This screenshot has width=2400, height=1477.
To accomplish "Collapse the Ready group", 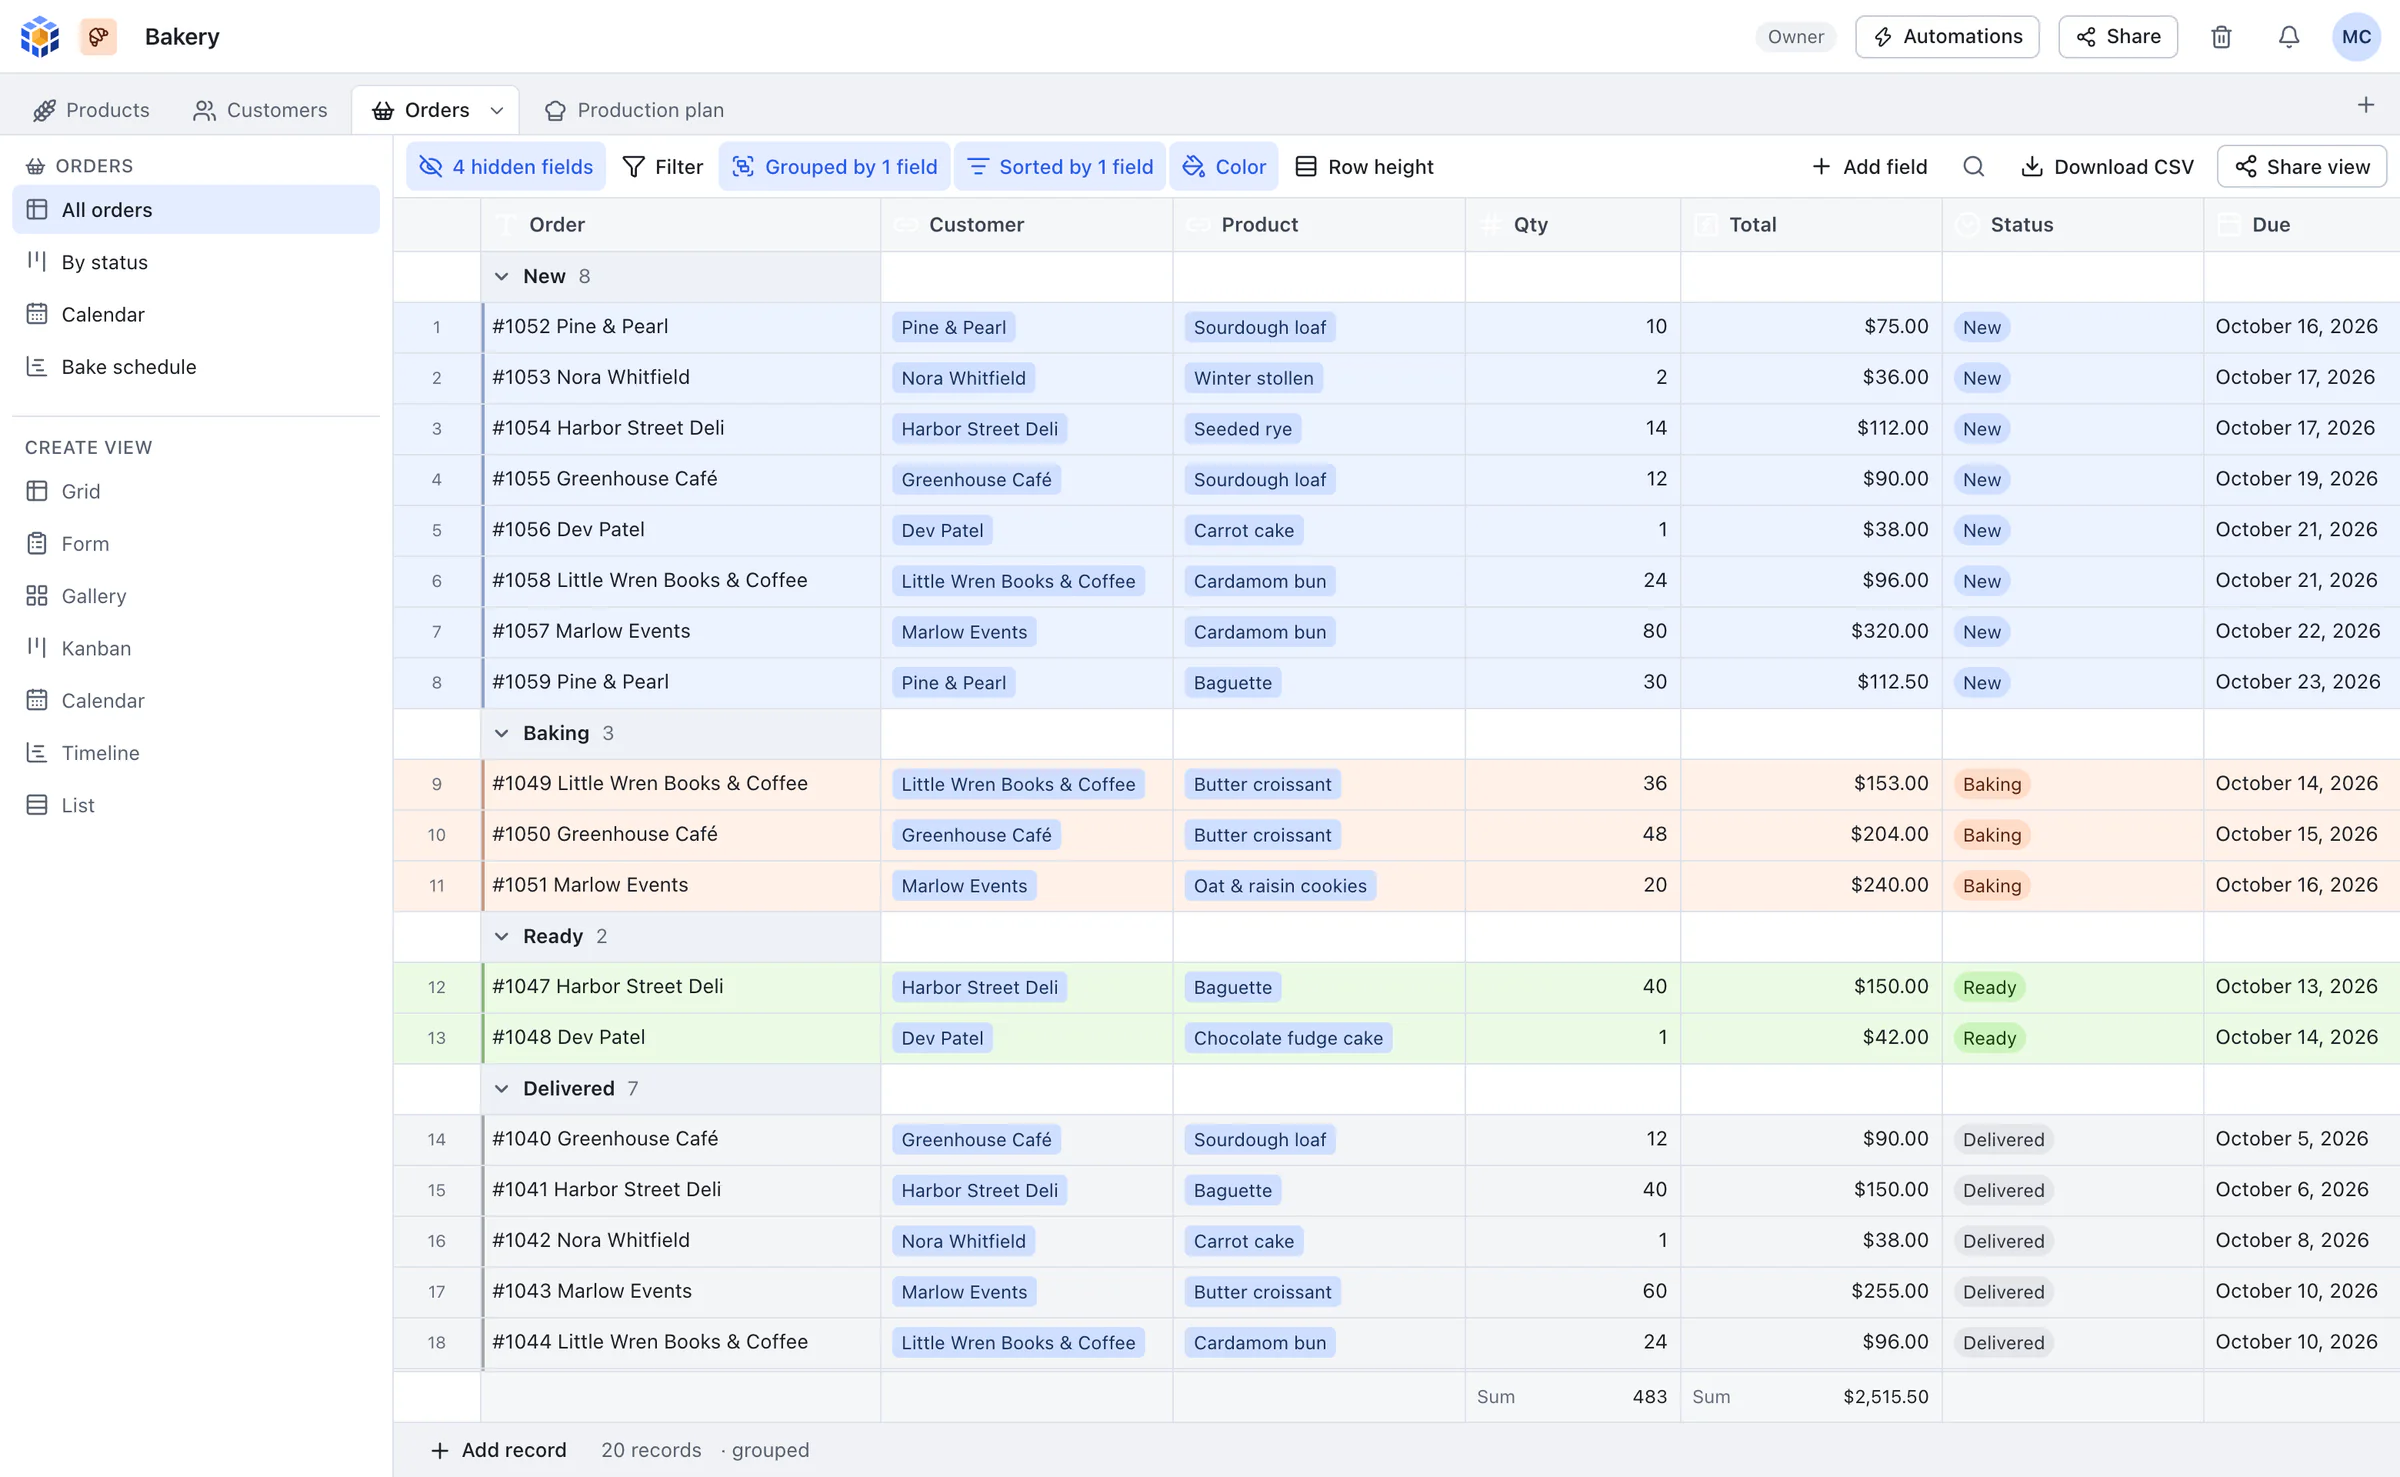I will click(502, 937).
